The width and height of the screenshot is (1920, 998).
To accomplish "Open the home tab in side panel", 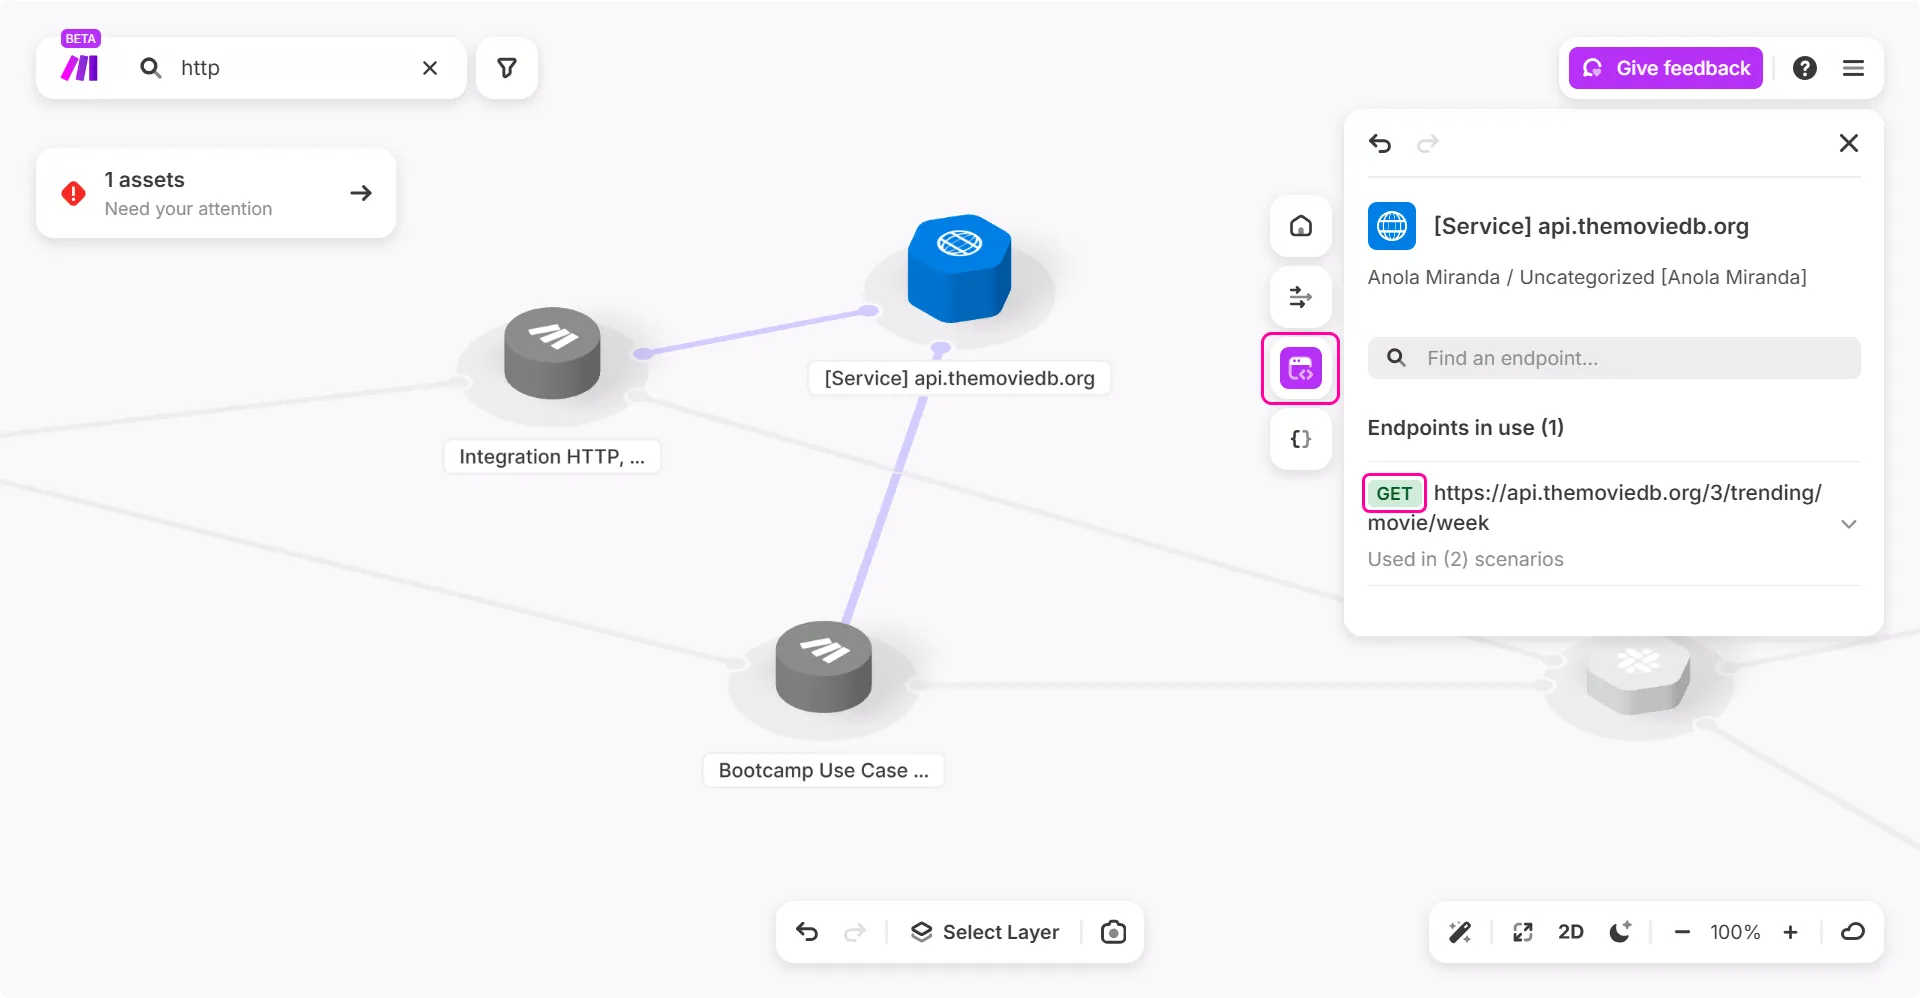I will (x=1301, y=226).
